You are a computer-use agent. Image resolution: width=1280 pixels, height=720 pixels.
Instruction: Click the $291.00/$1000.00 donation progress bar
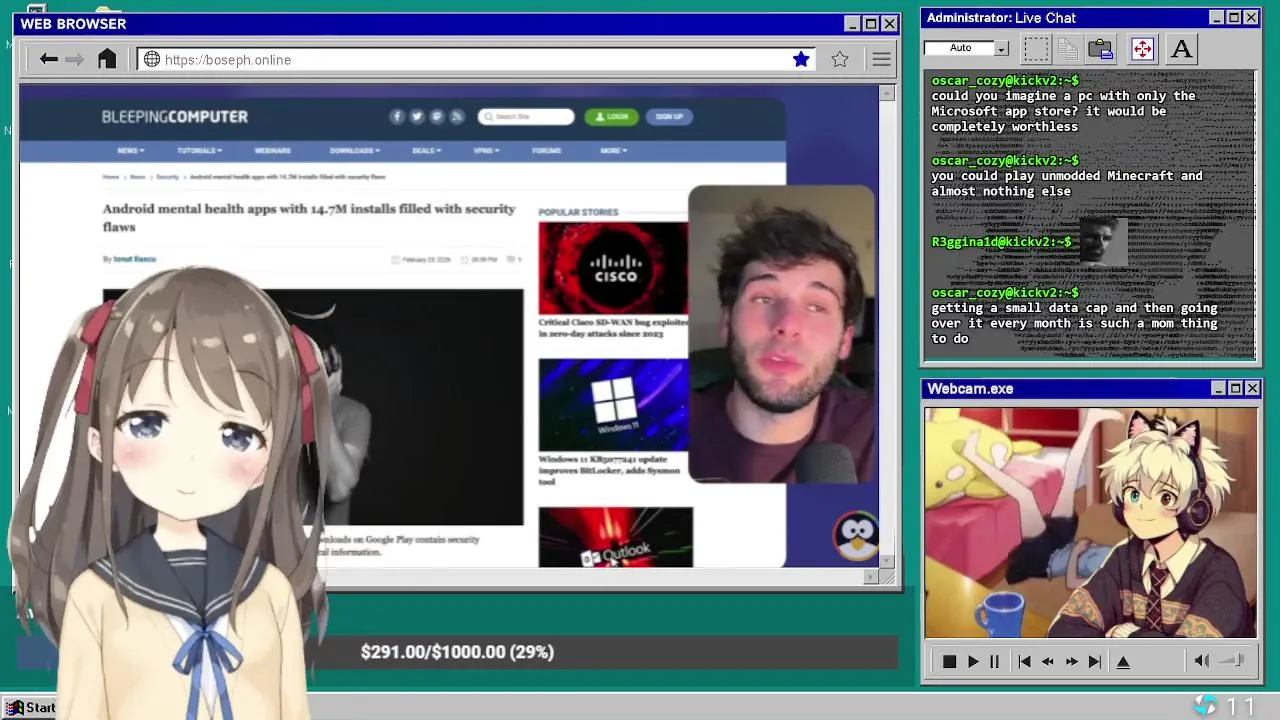pyautogui.click(x=457, y=652)
